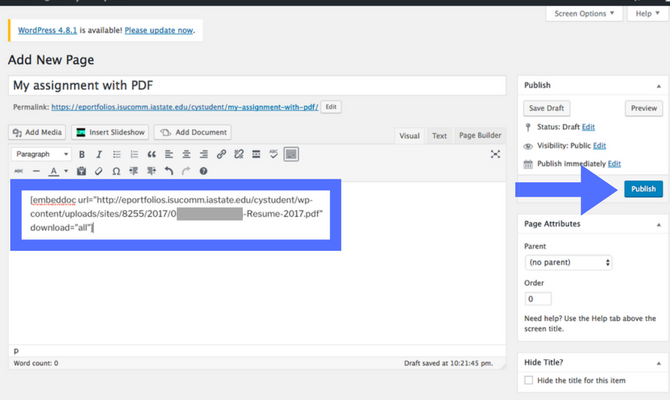
Task: Toggle the spellchecker
Action: [273, 154]
